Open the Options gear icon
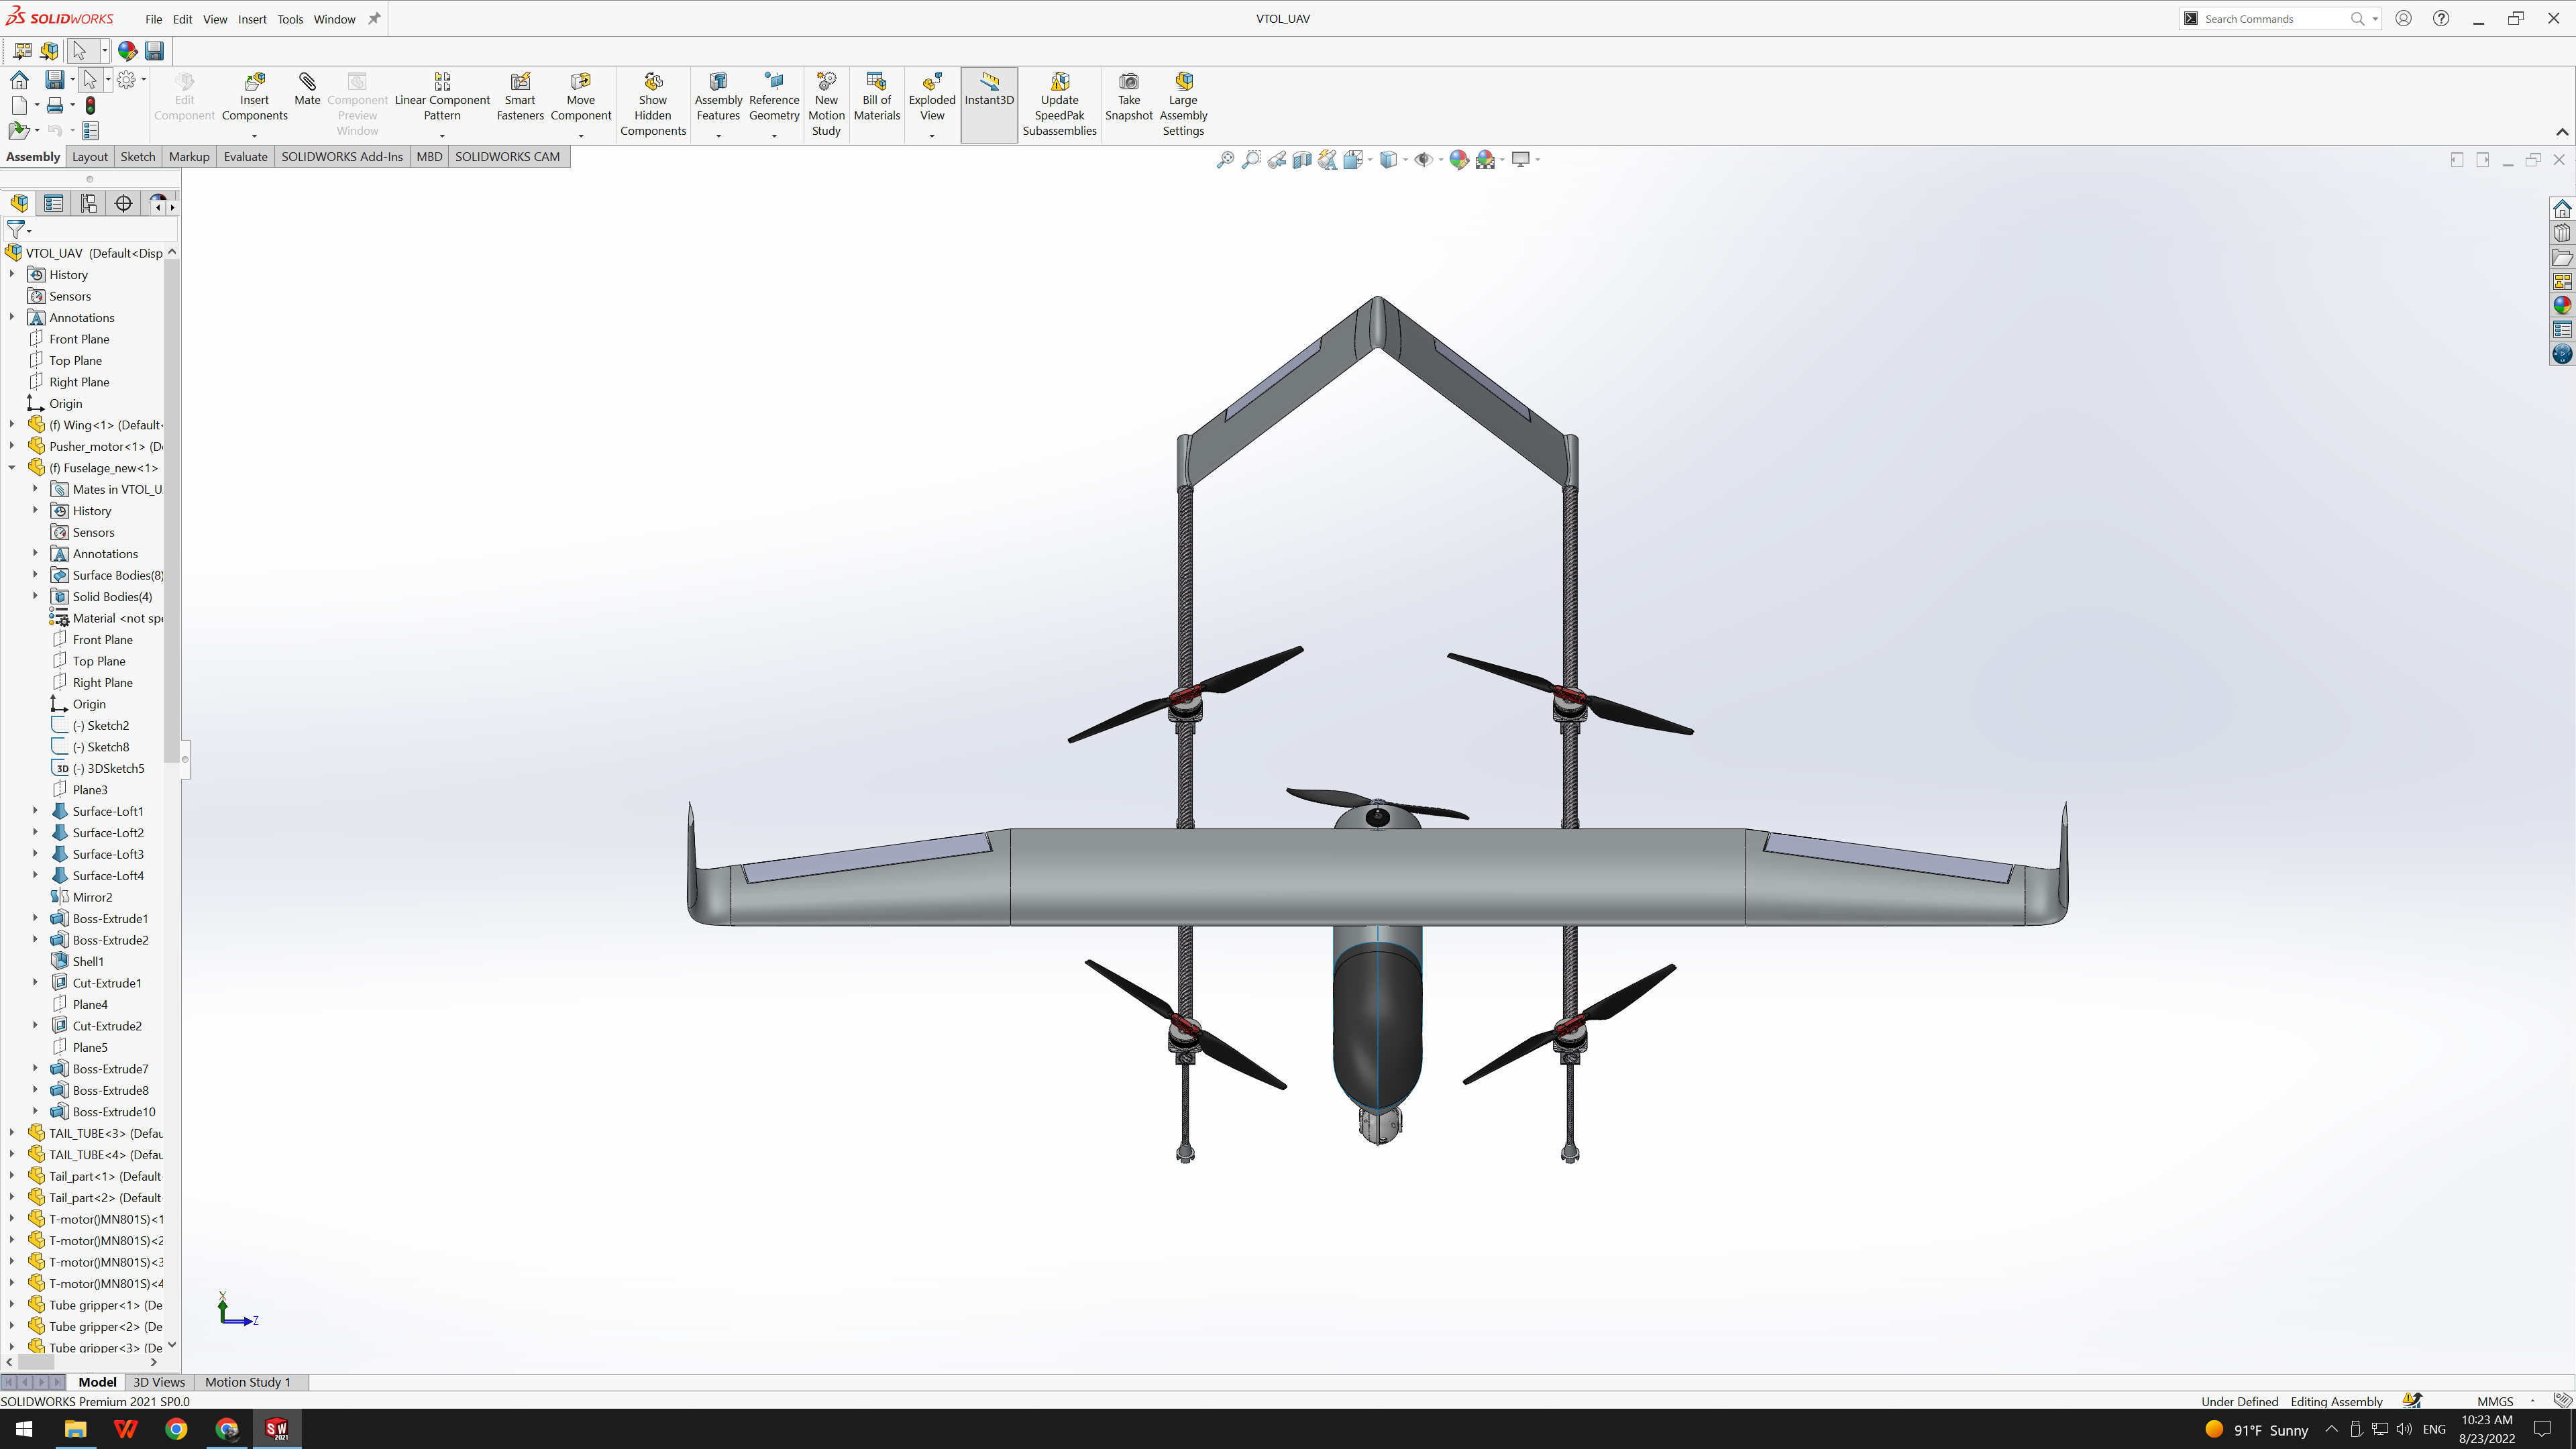This screenshot has width=2576, height=1449. [126, 79]
